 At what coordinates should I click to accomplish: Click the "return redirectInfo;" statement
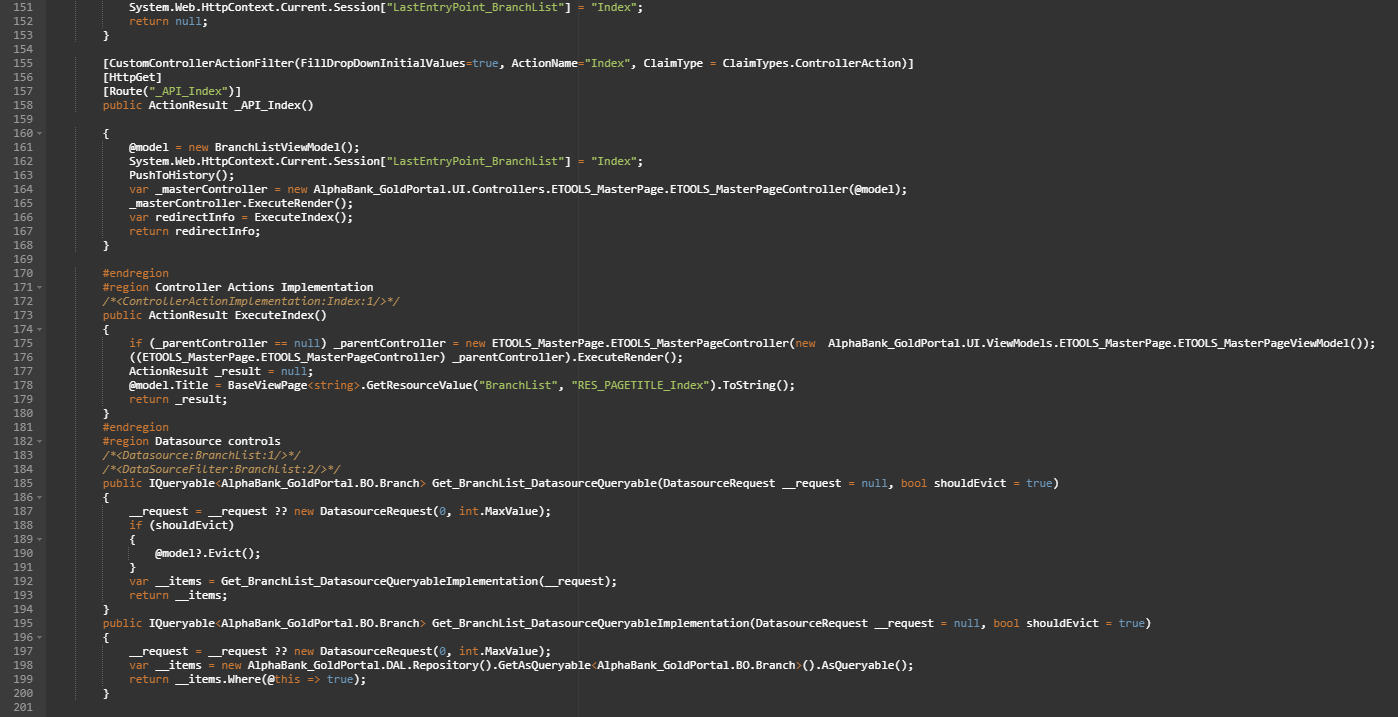pyautogui.click(x=194, y=231)
